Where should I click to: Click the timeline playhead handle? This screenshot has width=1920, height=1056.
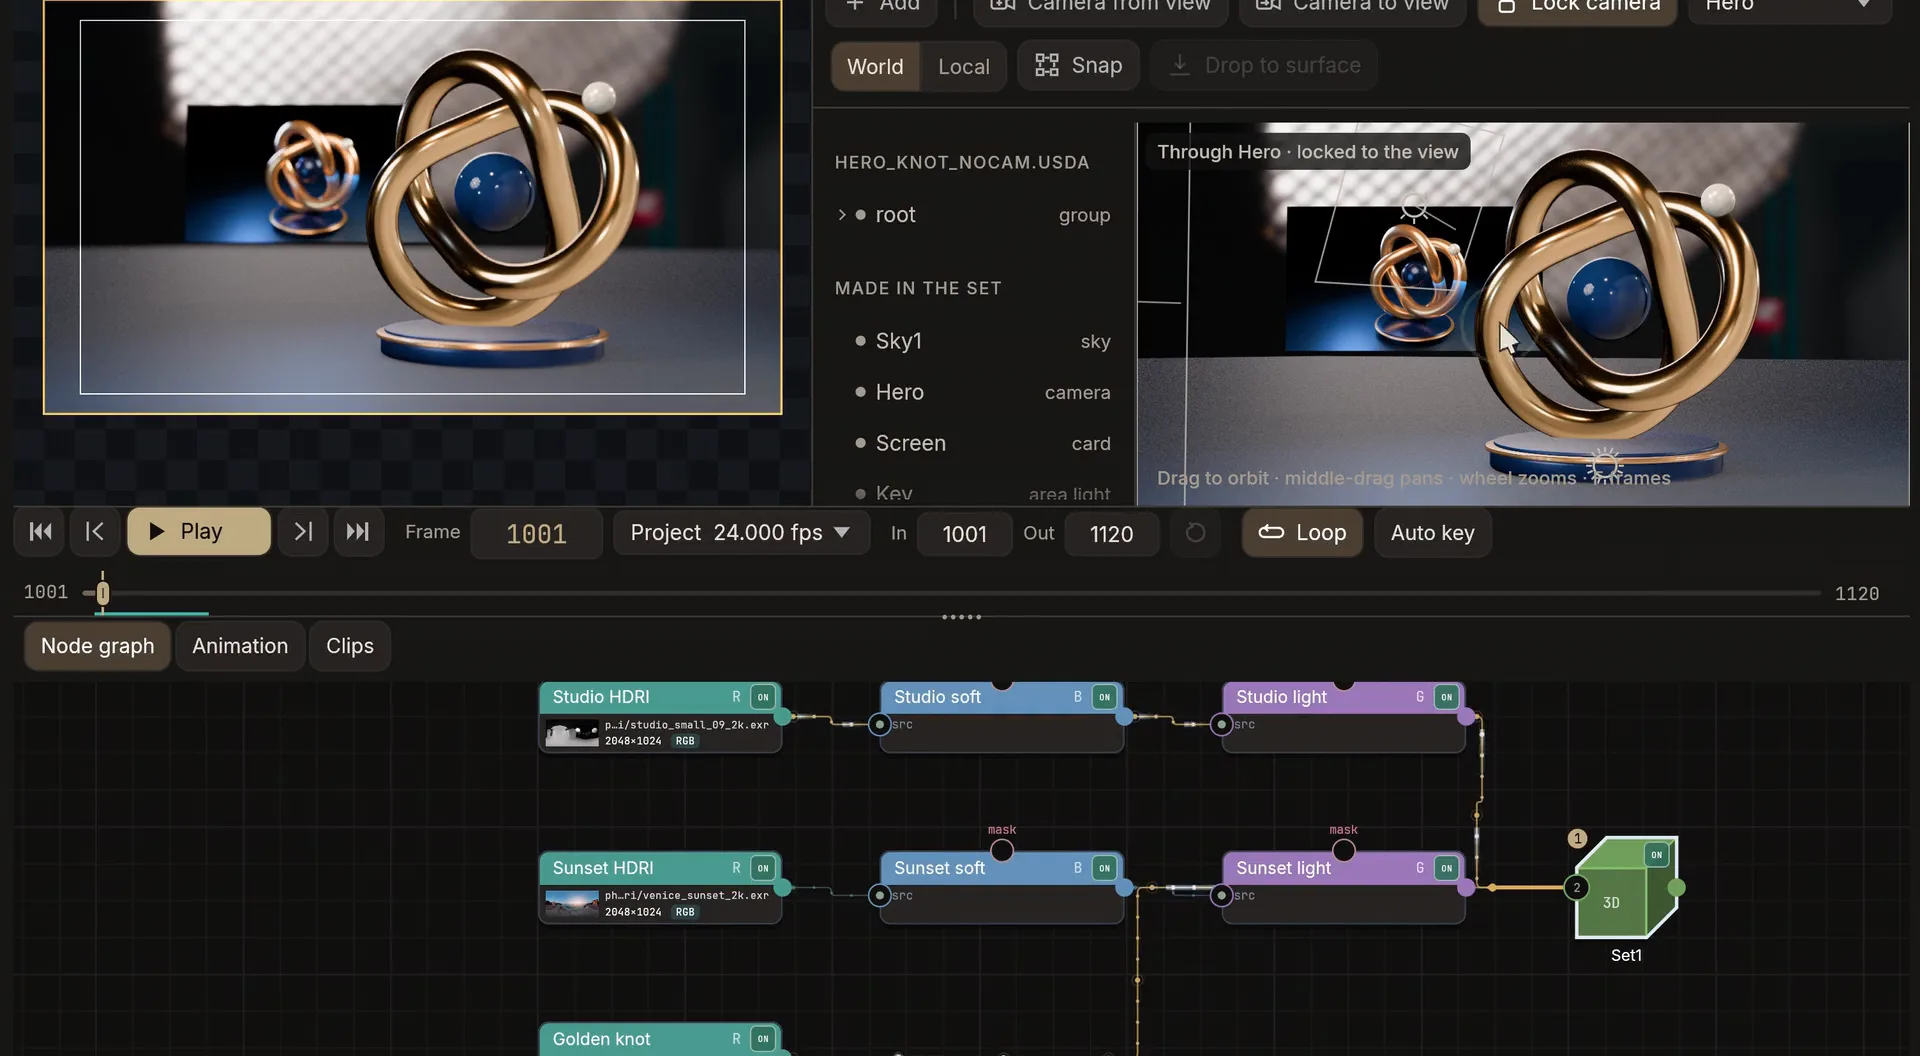[x=102, y=593]
